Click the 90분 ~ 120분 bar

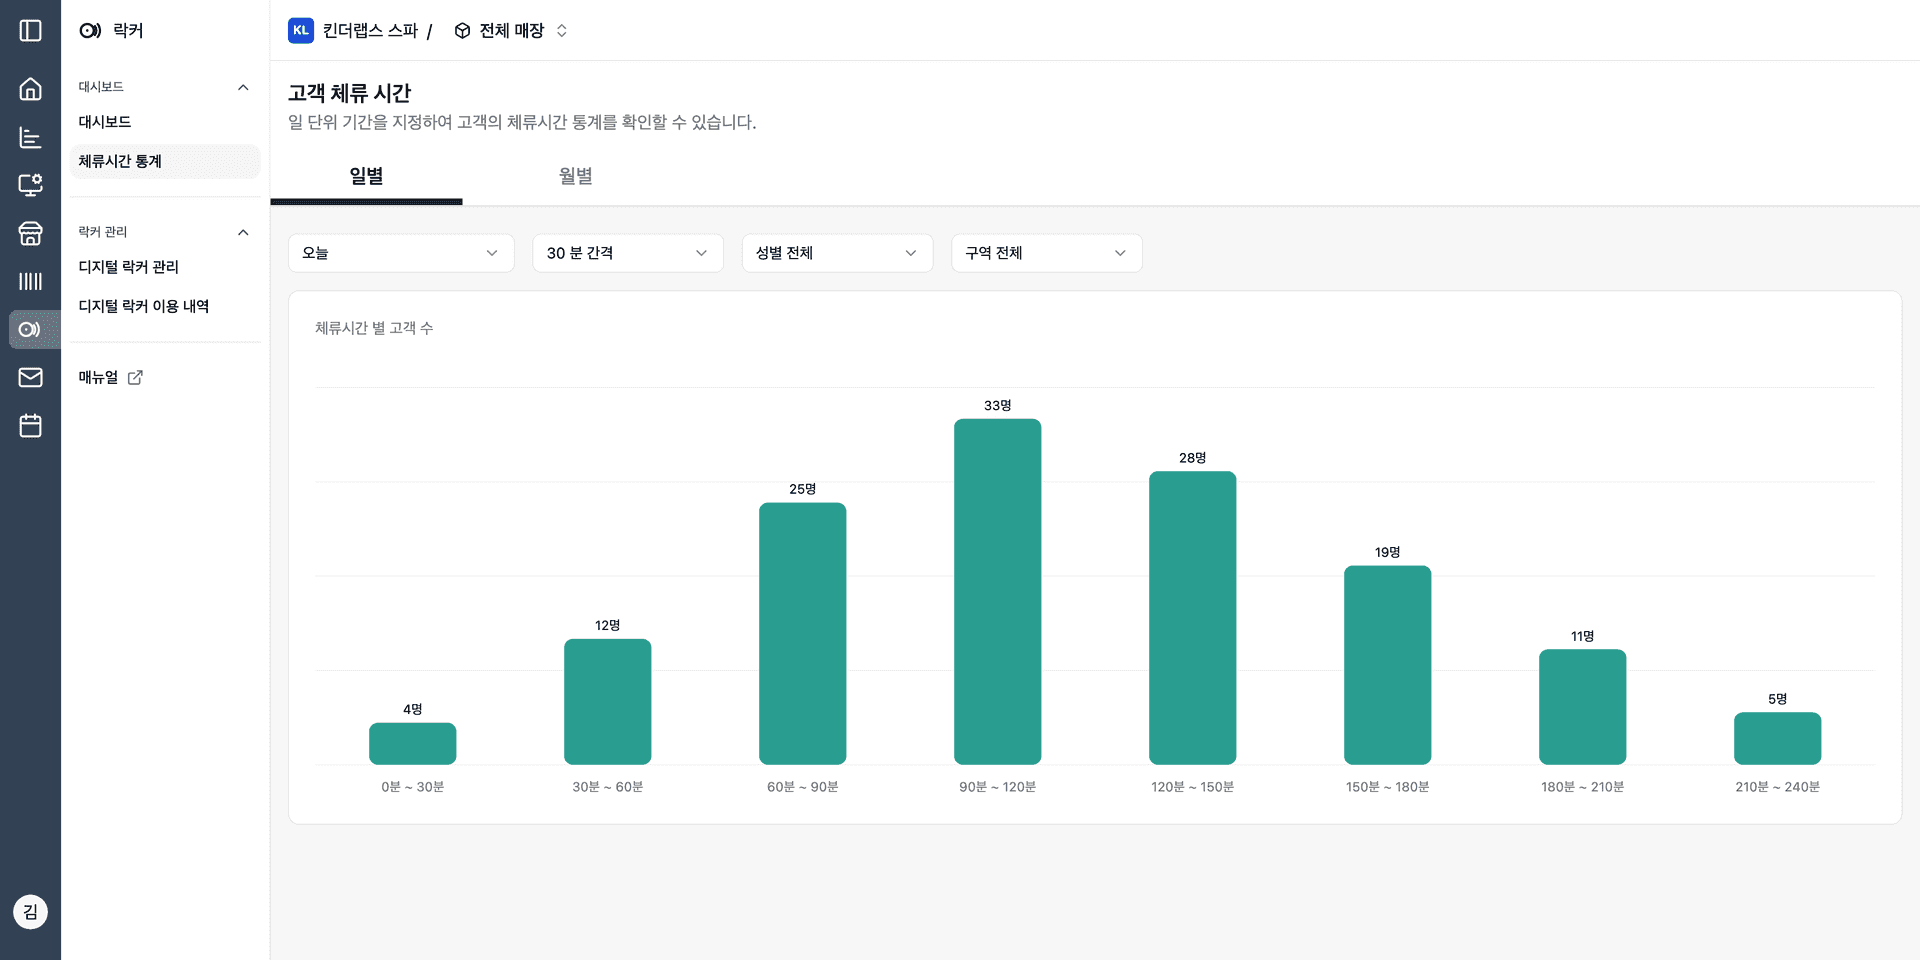(997, 591)
